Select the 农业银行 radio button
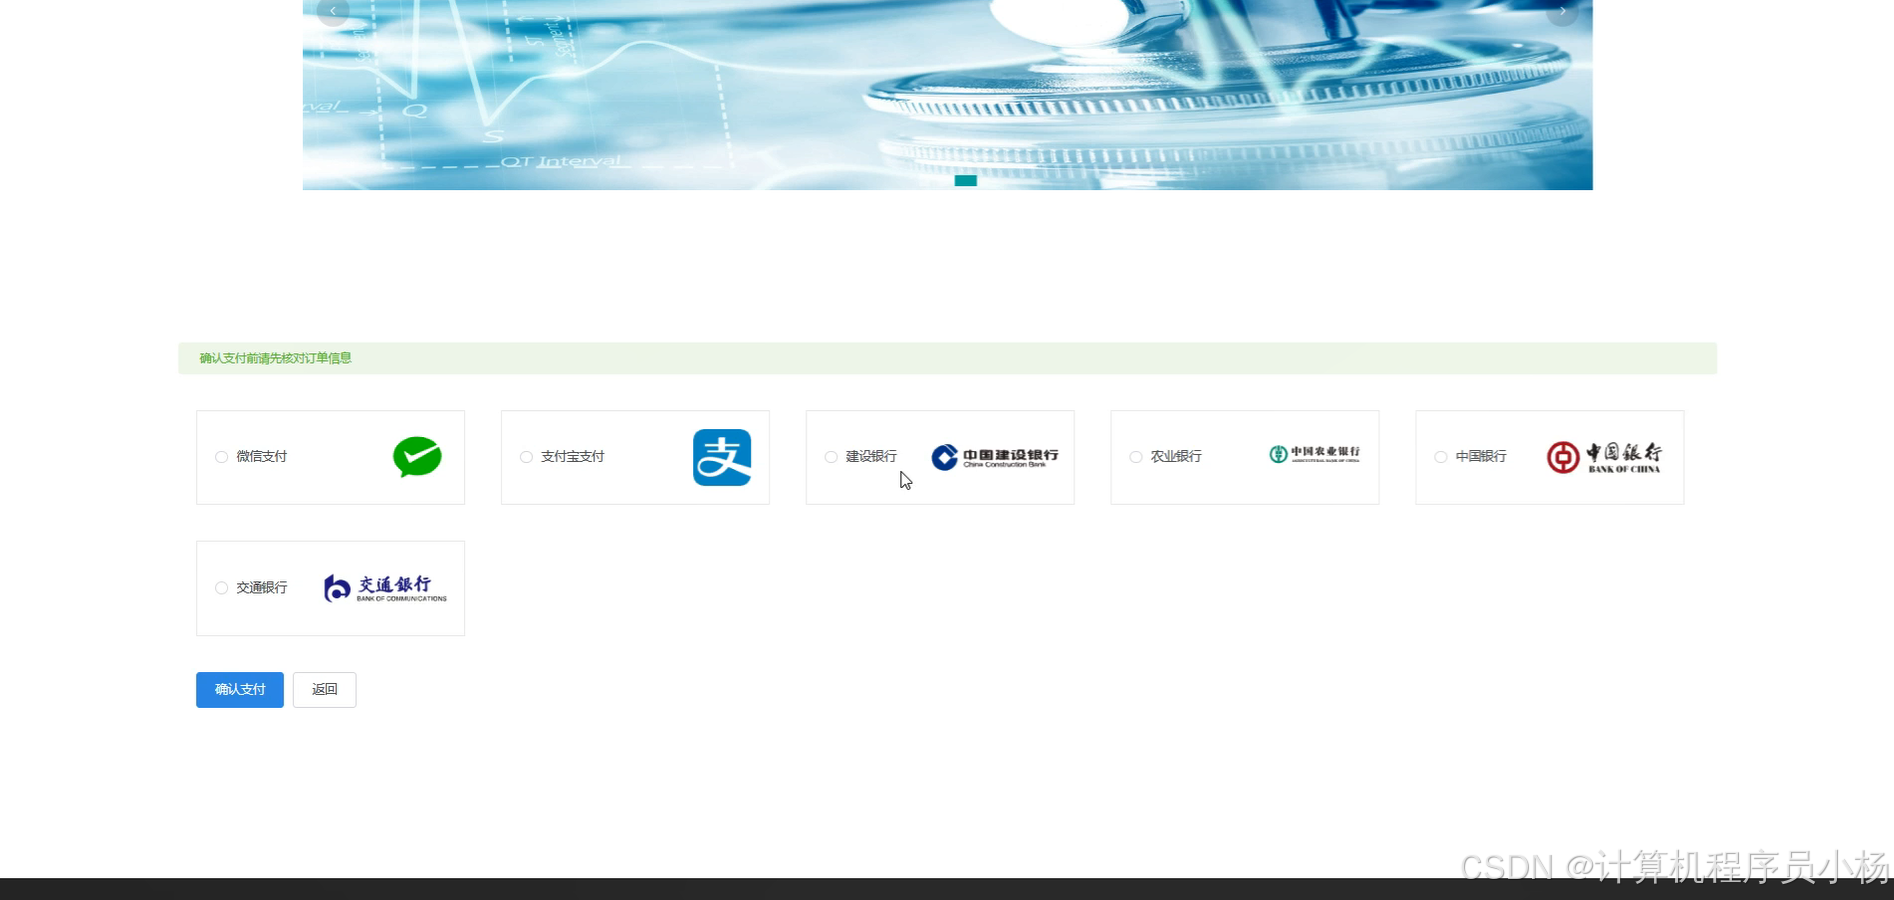 [1136, 457]
